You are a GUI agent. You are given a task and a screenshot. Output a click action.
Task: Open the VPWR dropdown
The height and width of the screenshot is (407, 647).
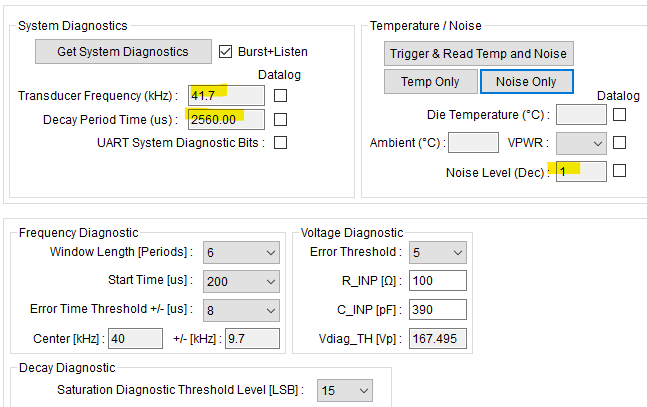click(581, 143)
